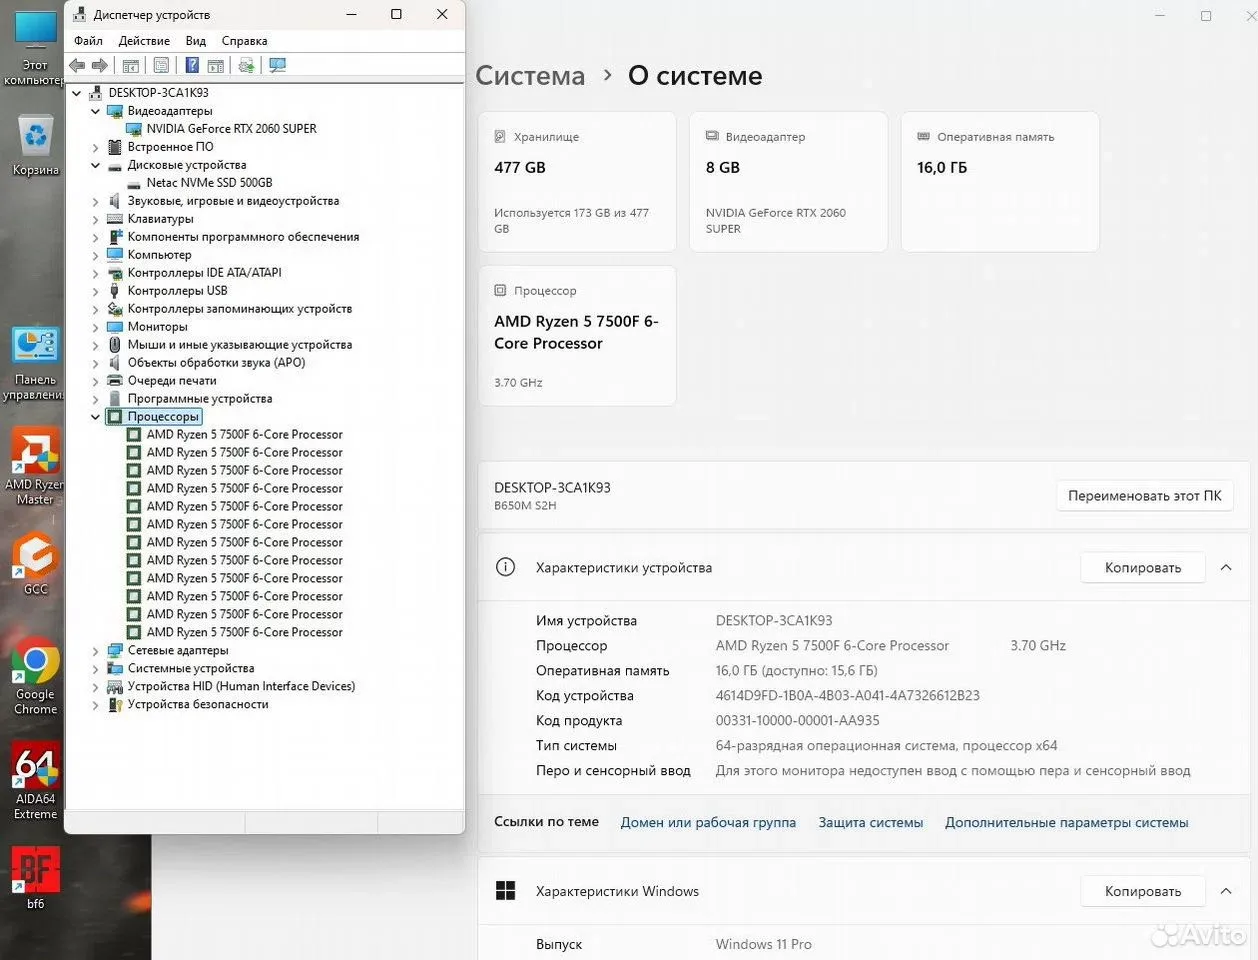Launch AMD Ryzen Master from desktop
The height and width of the screenshot is (960, 1258).
[35, 467]
